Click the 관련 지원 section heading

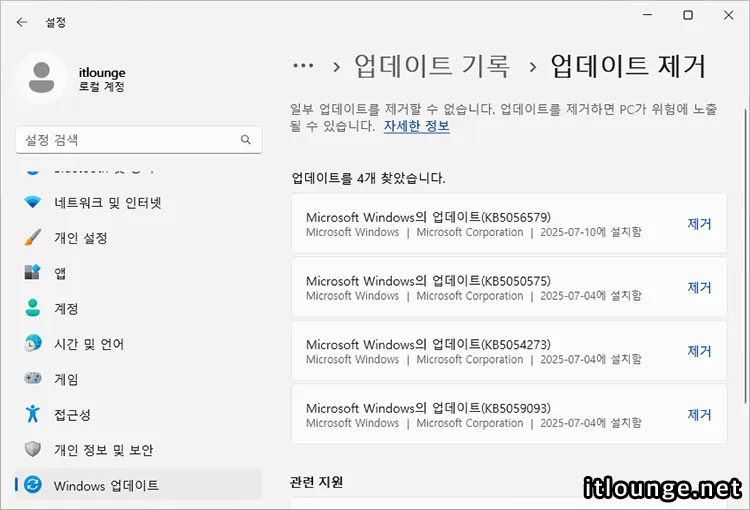(x=316, y=482)
